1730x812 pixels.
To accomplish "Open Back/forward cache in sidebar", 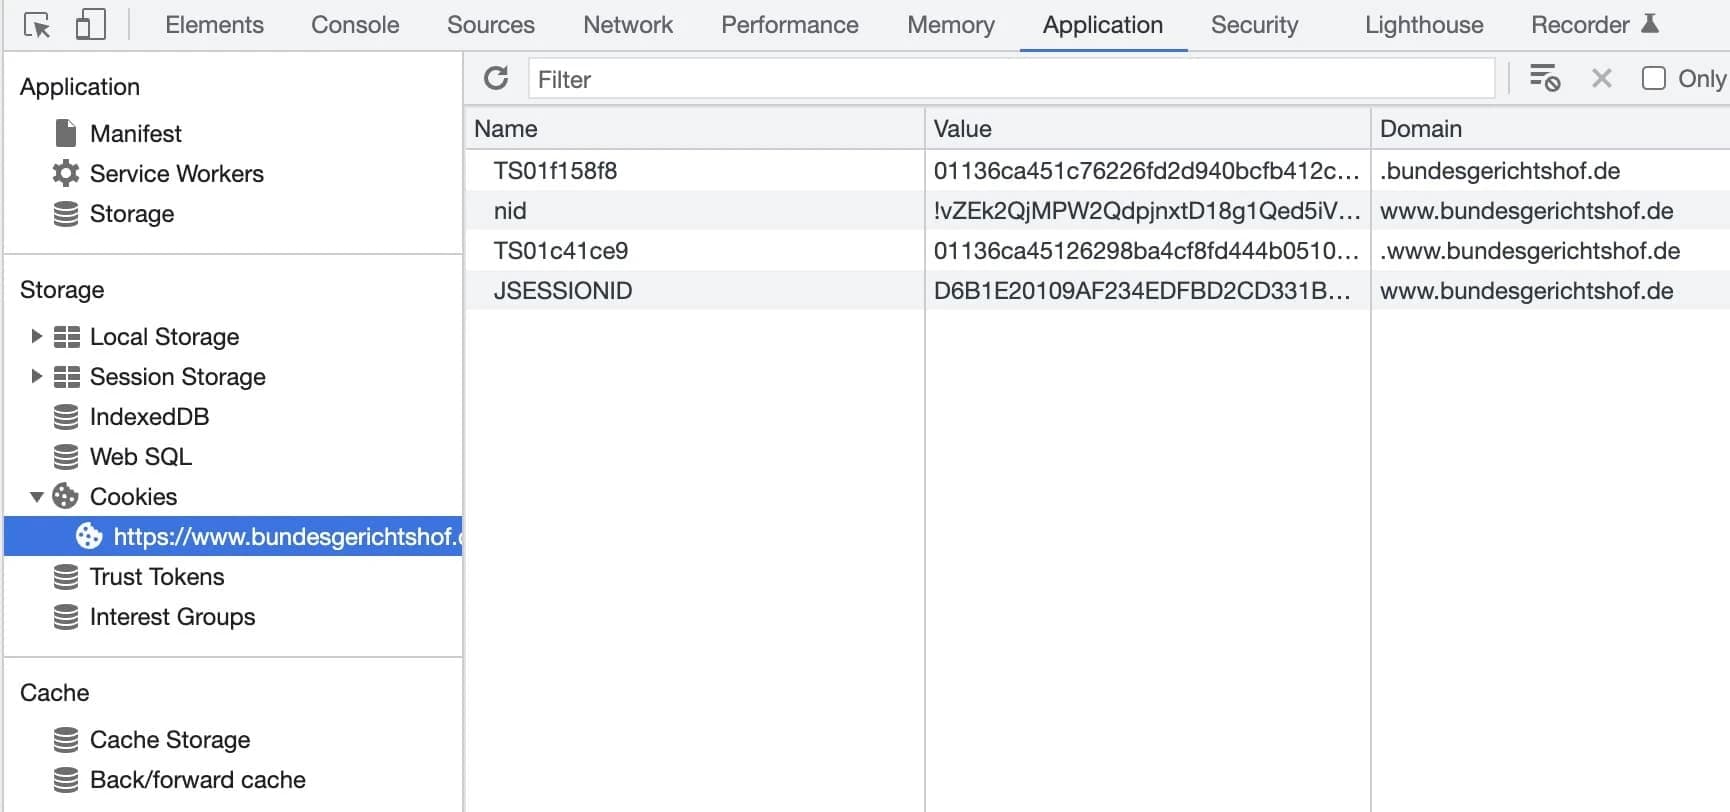I will point(197,779).
